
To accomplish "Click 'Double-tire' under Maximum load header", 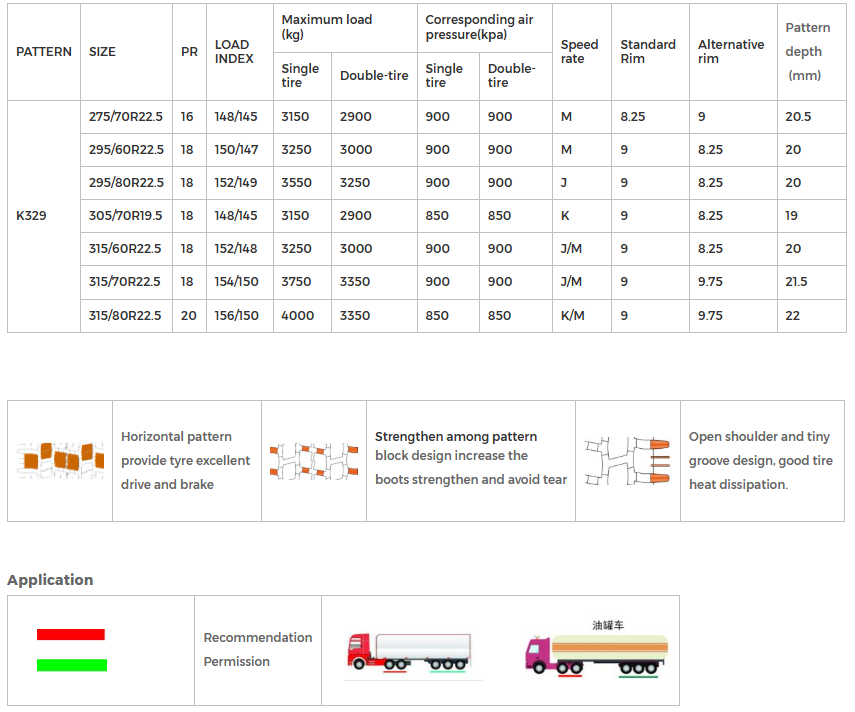I will pyautogui.click(x=374, y=76).
